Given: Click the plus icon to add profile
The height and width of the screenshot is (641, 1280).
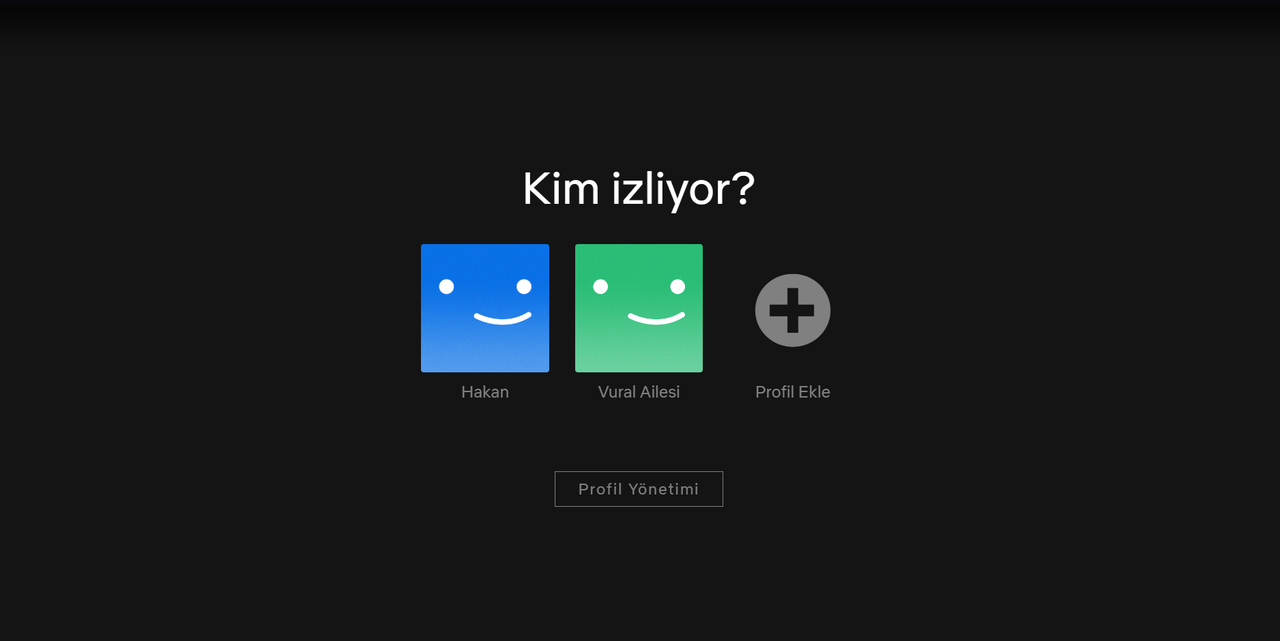Looking at the screenshot, I should (x=793, y=310).
